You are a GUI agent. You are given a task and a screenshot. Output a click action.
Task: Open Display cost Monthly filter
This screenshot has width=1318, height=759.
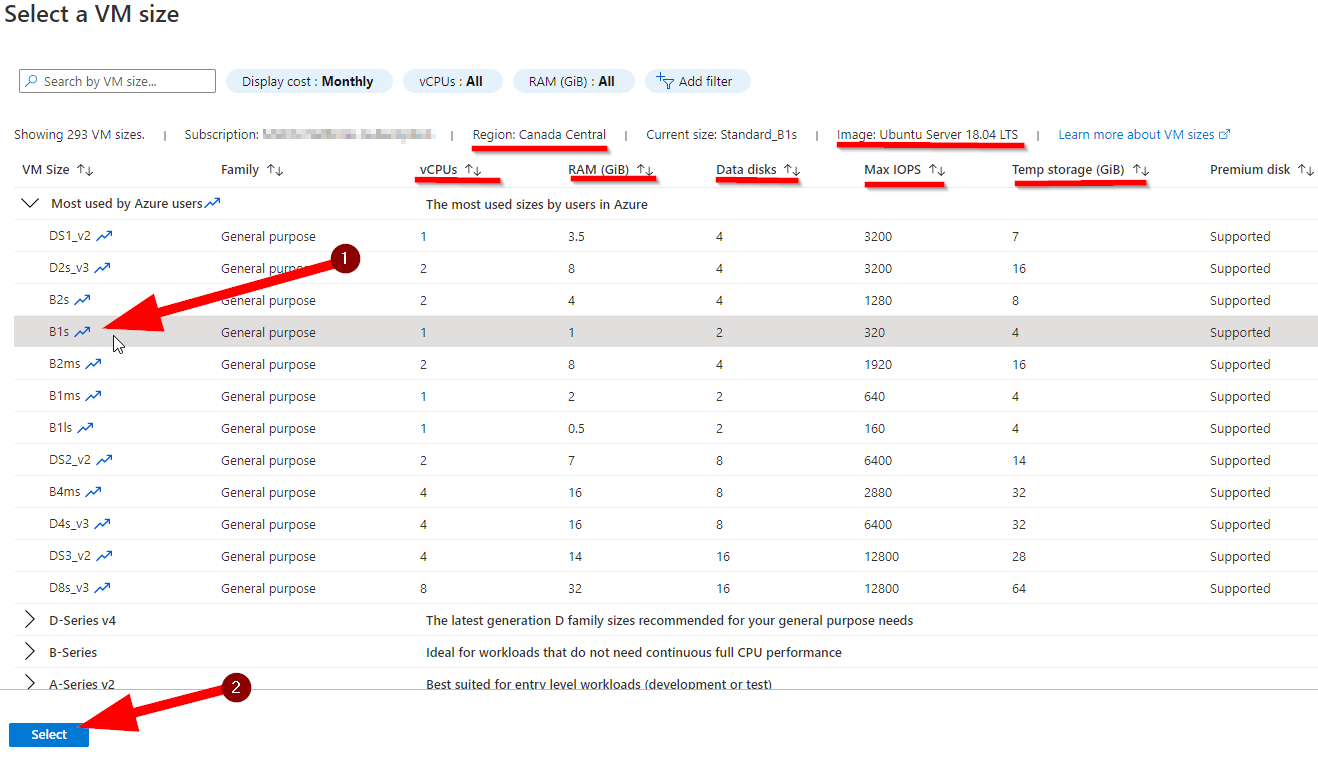point(308,81)
